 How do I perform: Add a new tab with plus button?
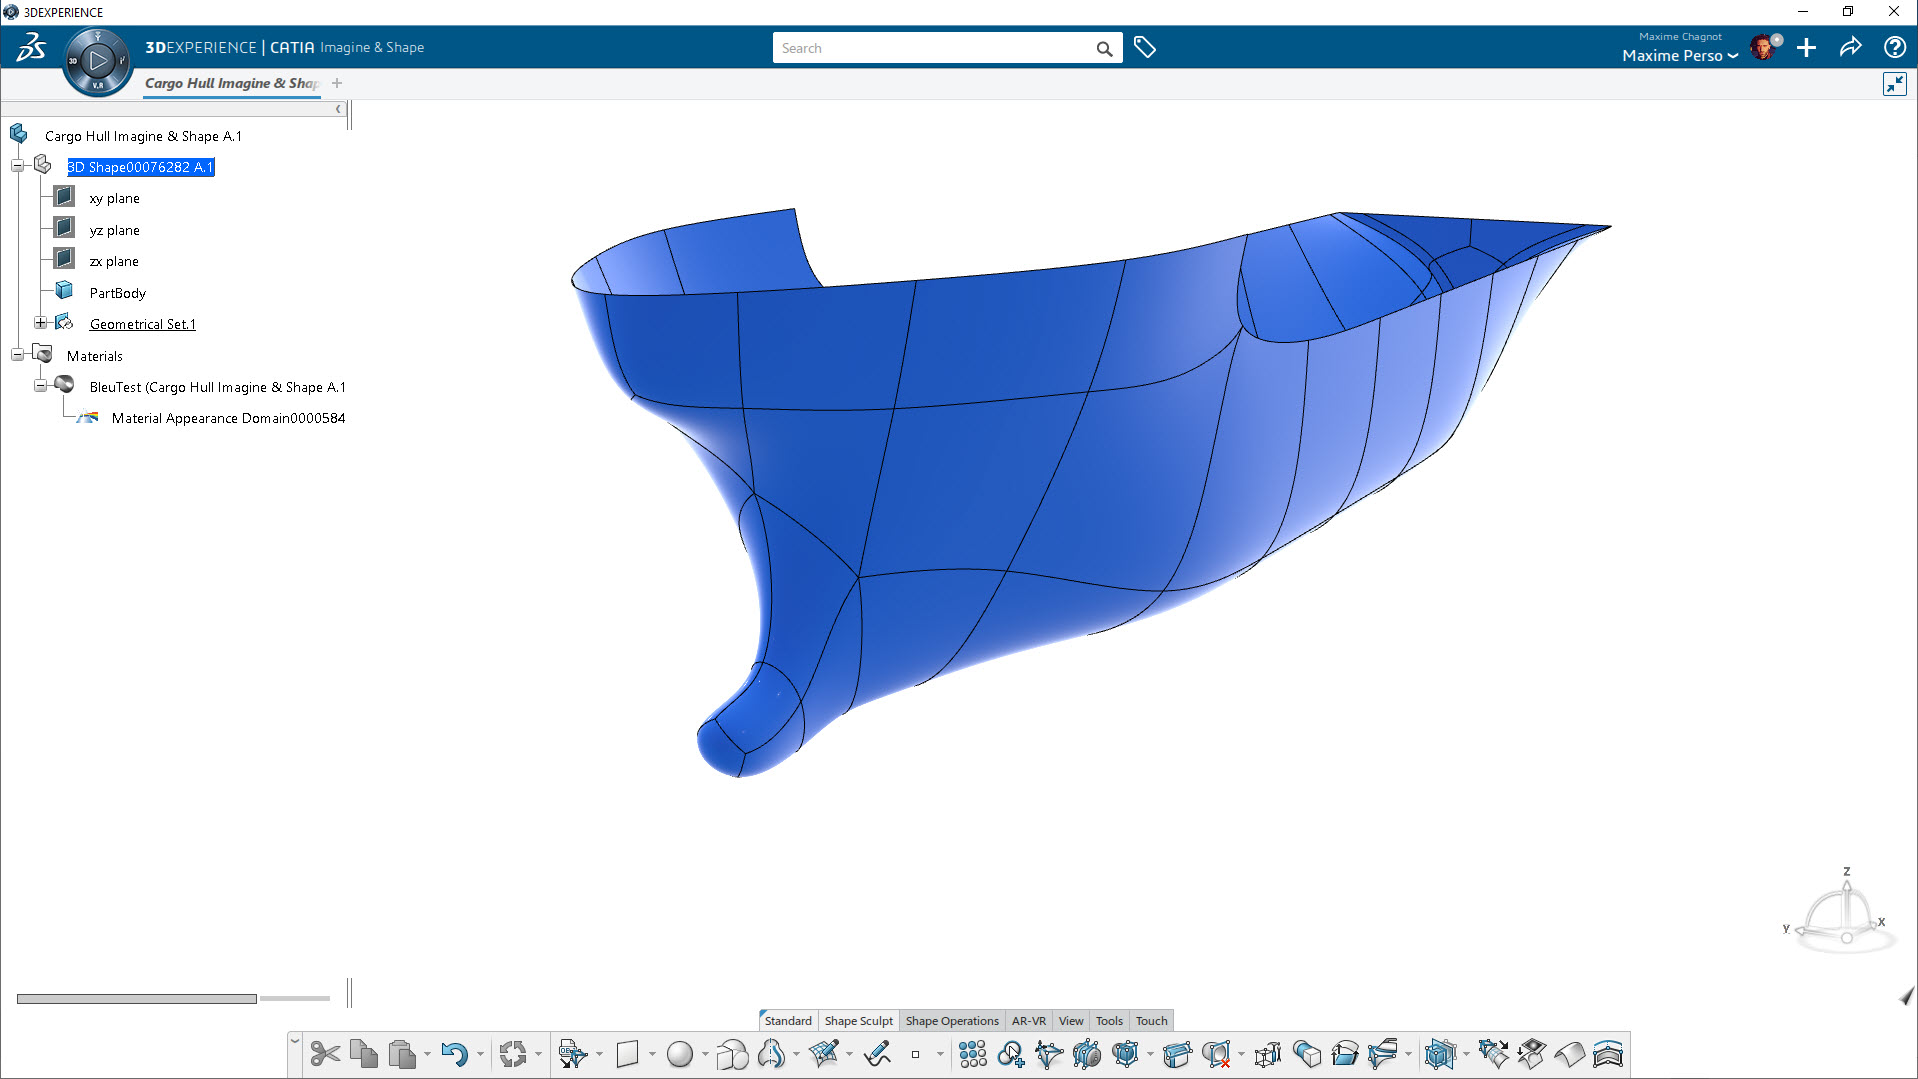[x=337, y=84]
